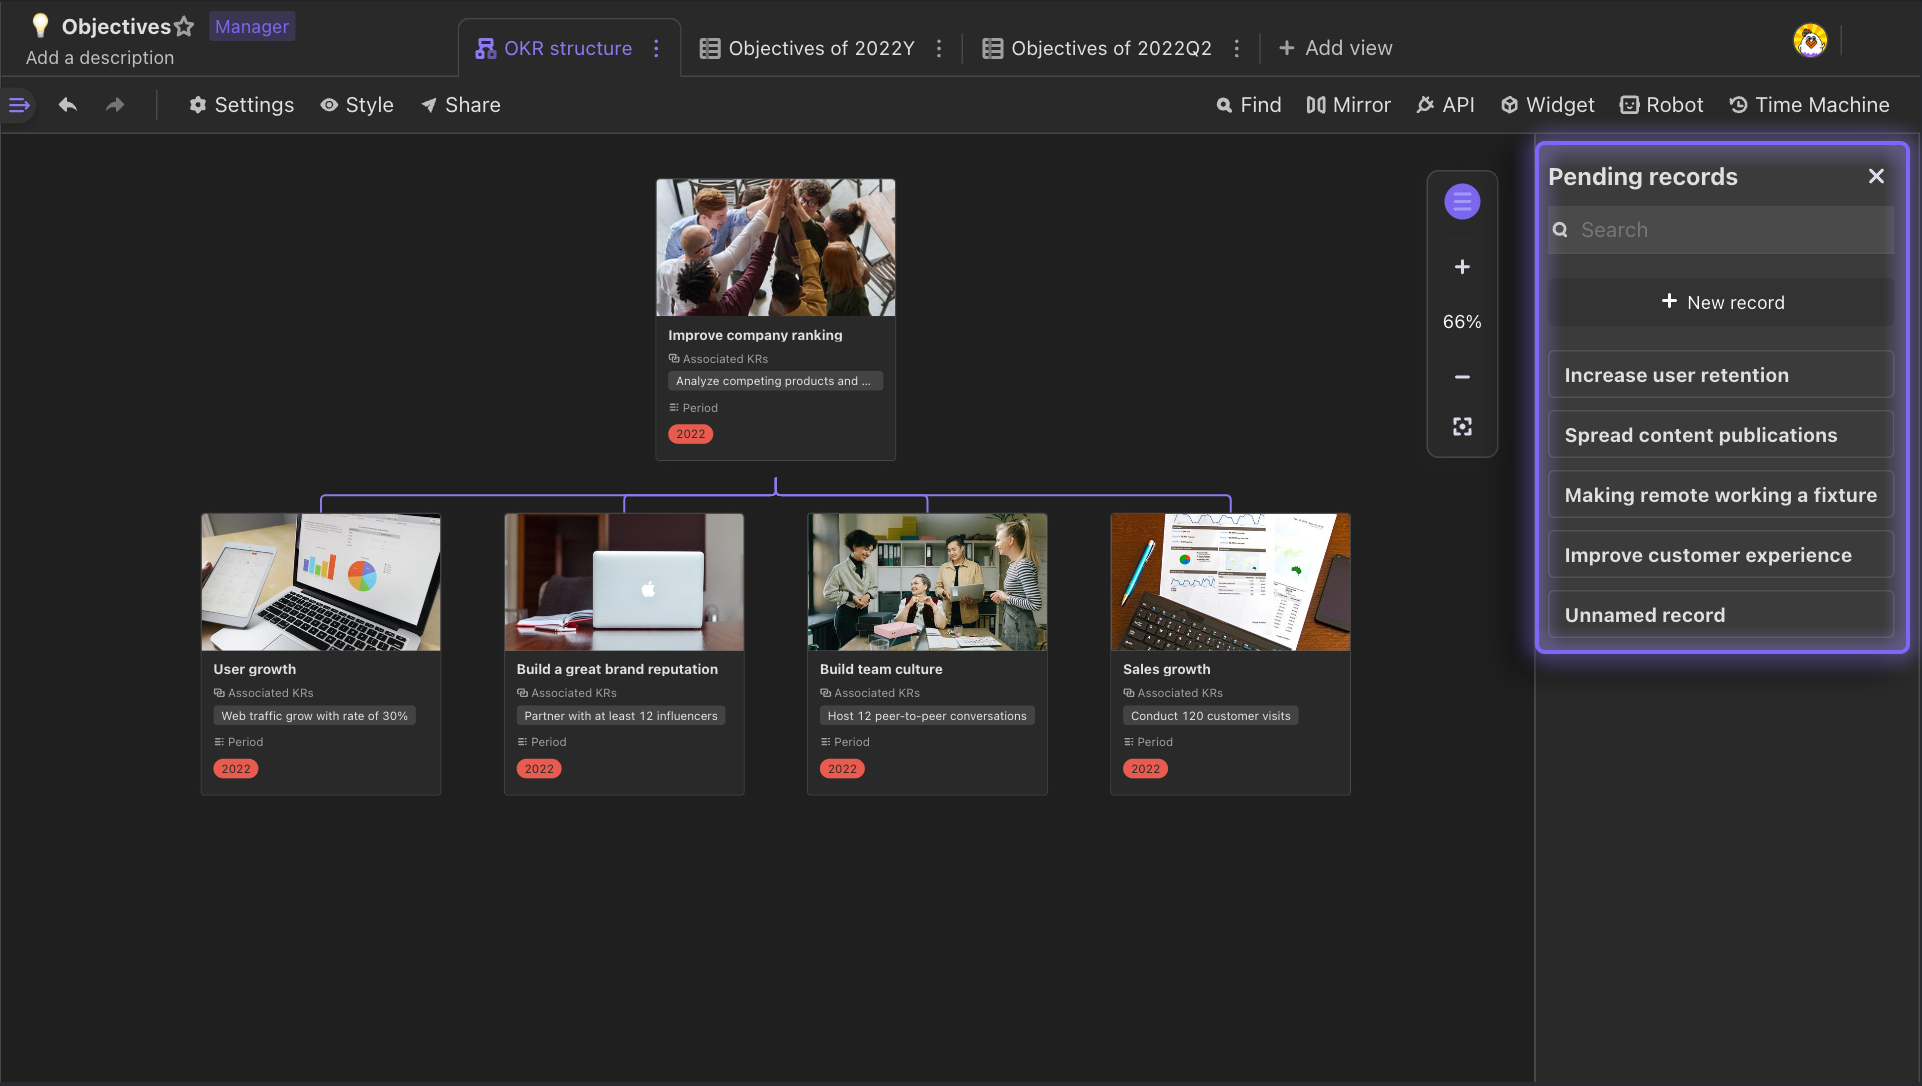Viewport: 1922px width, 1086px height.
Task: Open Sales growth card image
Action: pyautogui.click(x=1230, y=582)
